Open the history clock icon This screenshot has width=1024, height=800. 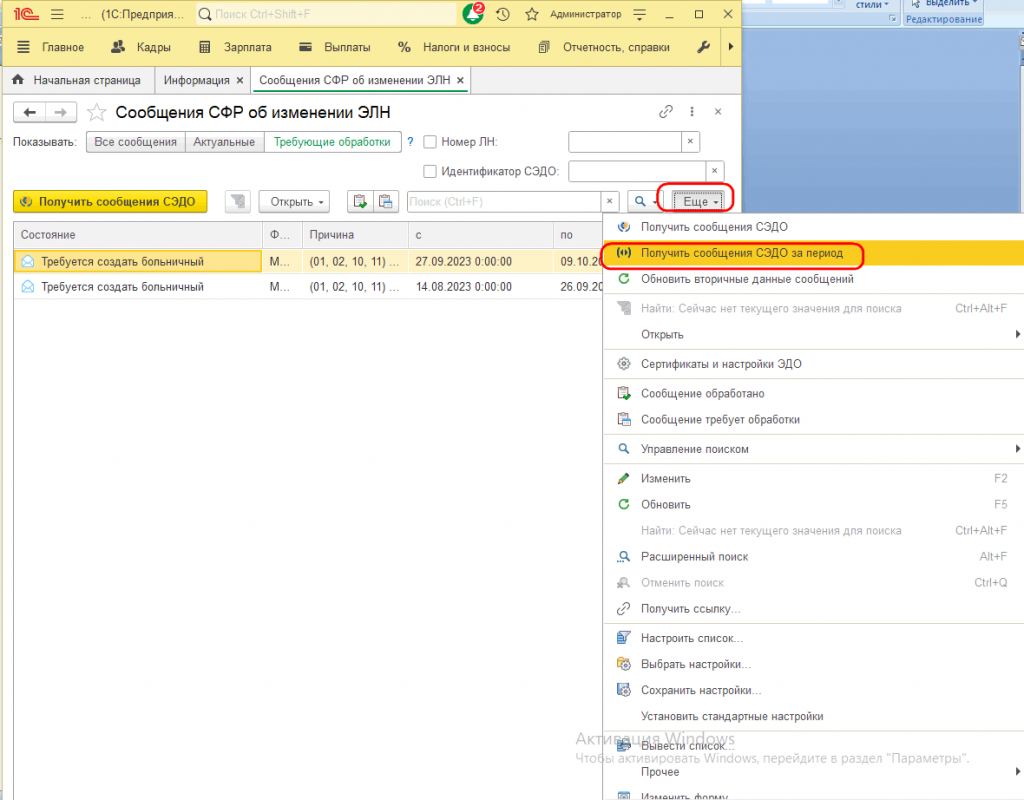coord(502,14)
